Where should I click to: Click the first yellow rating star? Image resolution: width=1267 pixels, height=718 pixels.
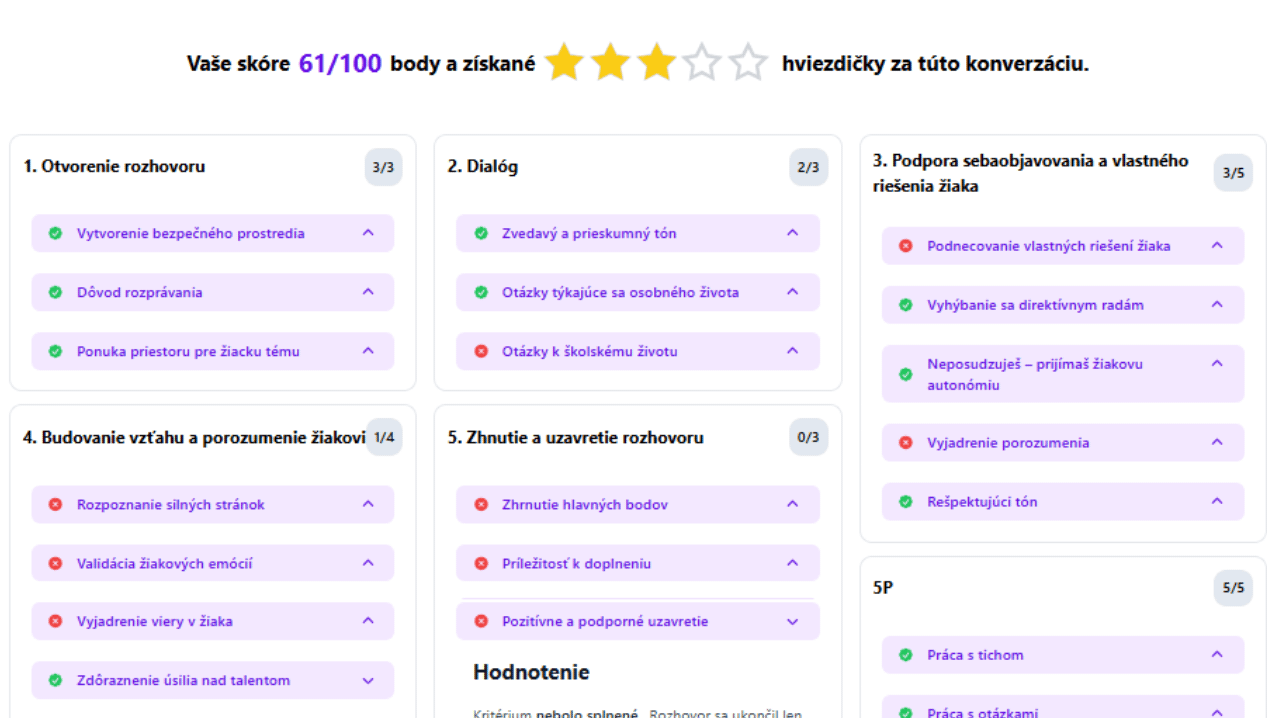click(x=564, y=63)
